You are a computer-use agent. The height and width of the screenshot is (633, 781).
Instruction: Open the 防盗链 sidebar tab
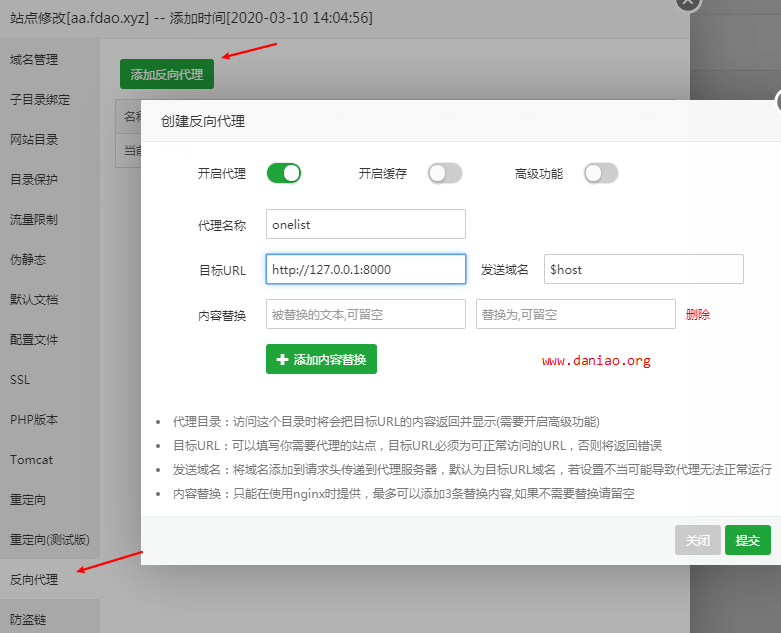[50, 619]
